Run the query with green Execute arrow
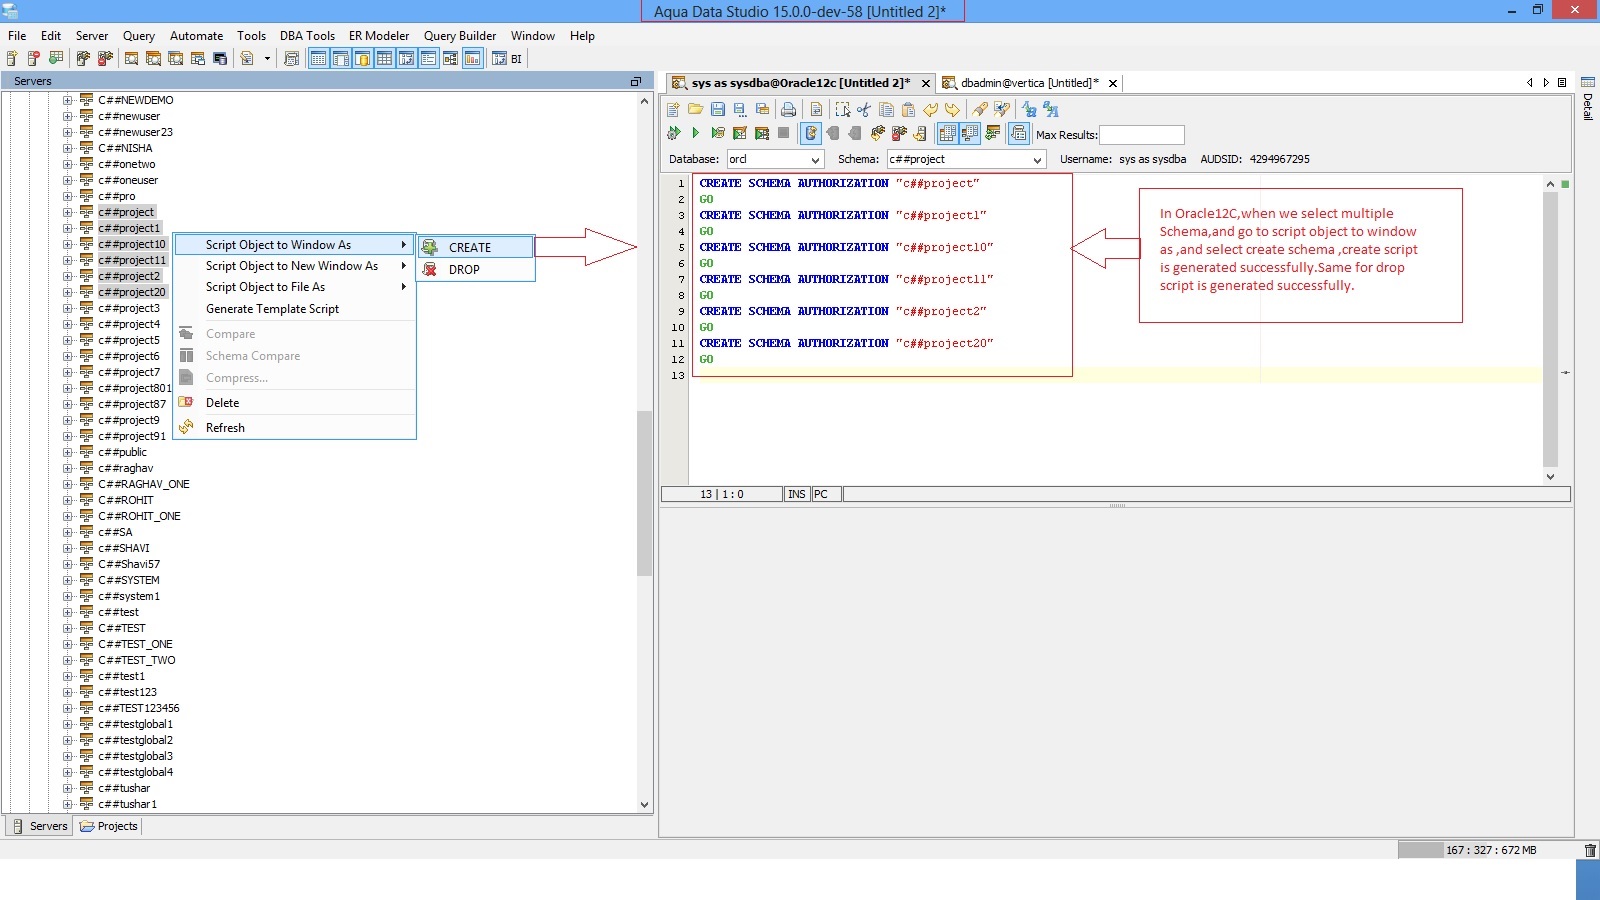The height and width of the screenshot is (900, 1600). click(x=696, y=133)
